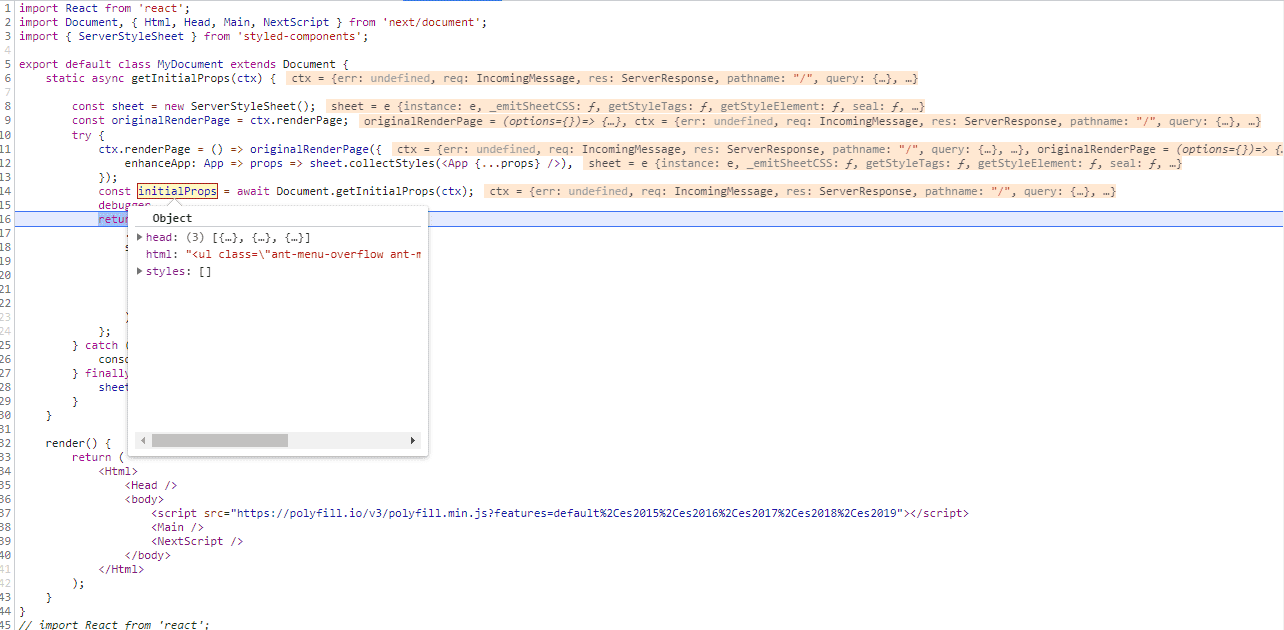1284x630 pixels.
Task: Click the highlighted initialProps variable
Action: pos(177,191)
